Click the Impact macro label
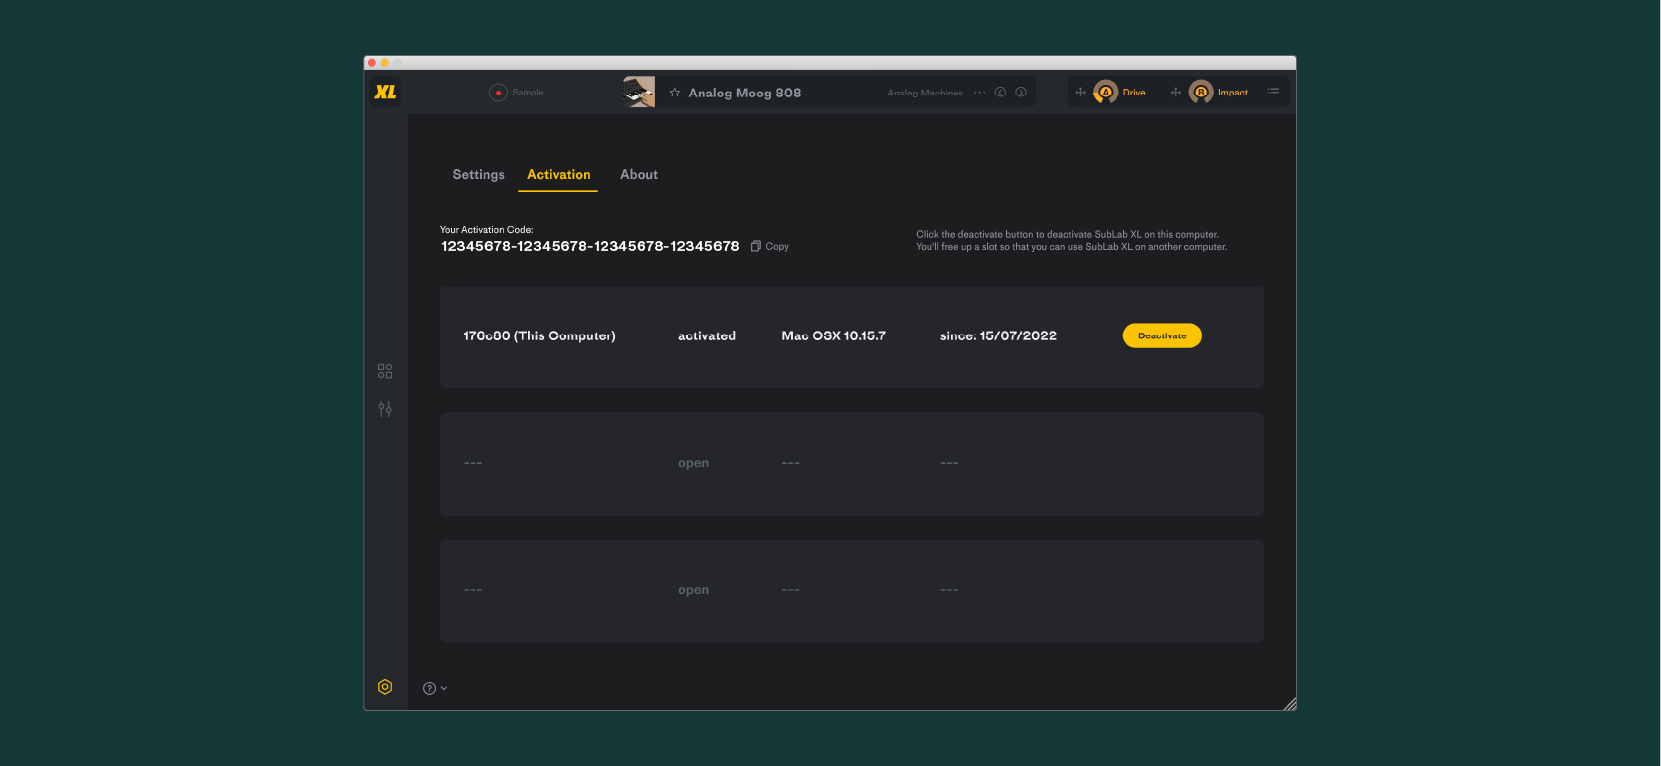The image size is (1661, 766). coord(1233,93)
